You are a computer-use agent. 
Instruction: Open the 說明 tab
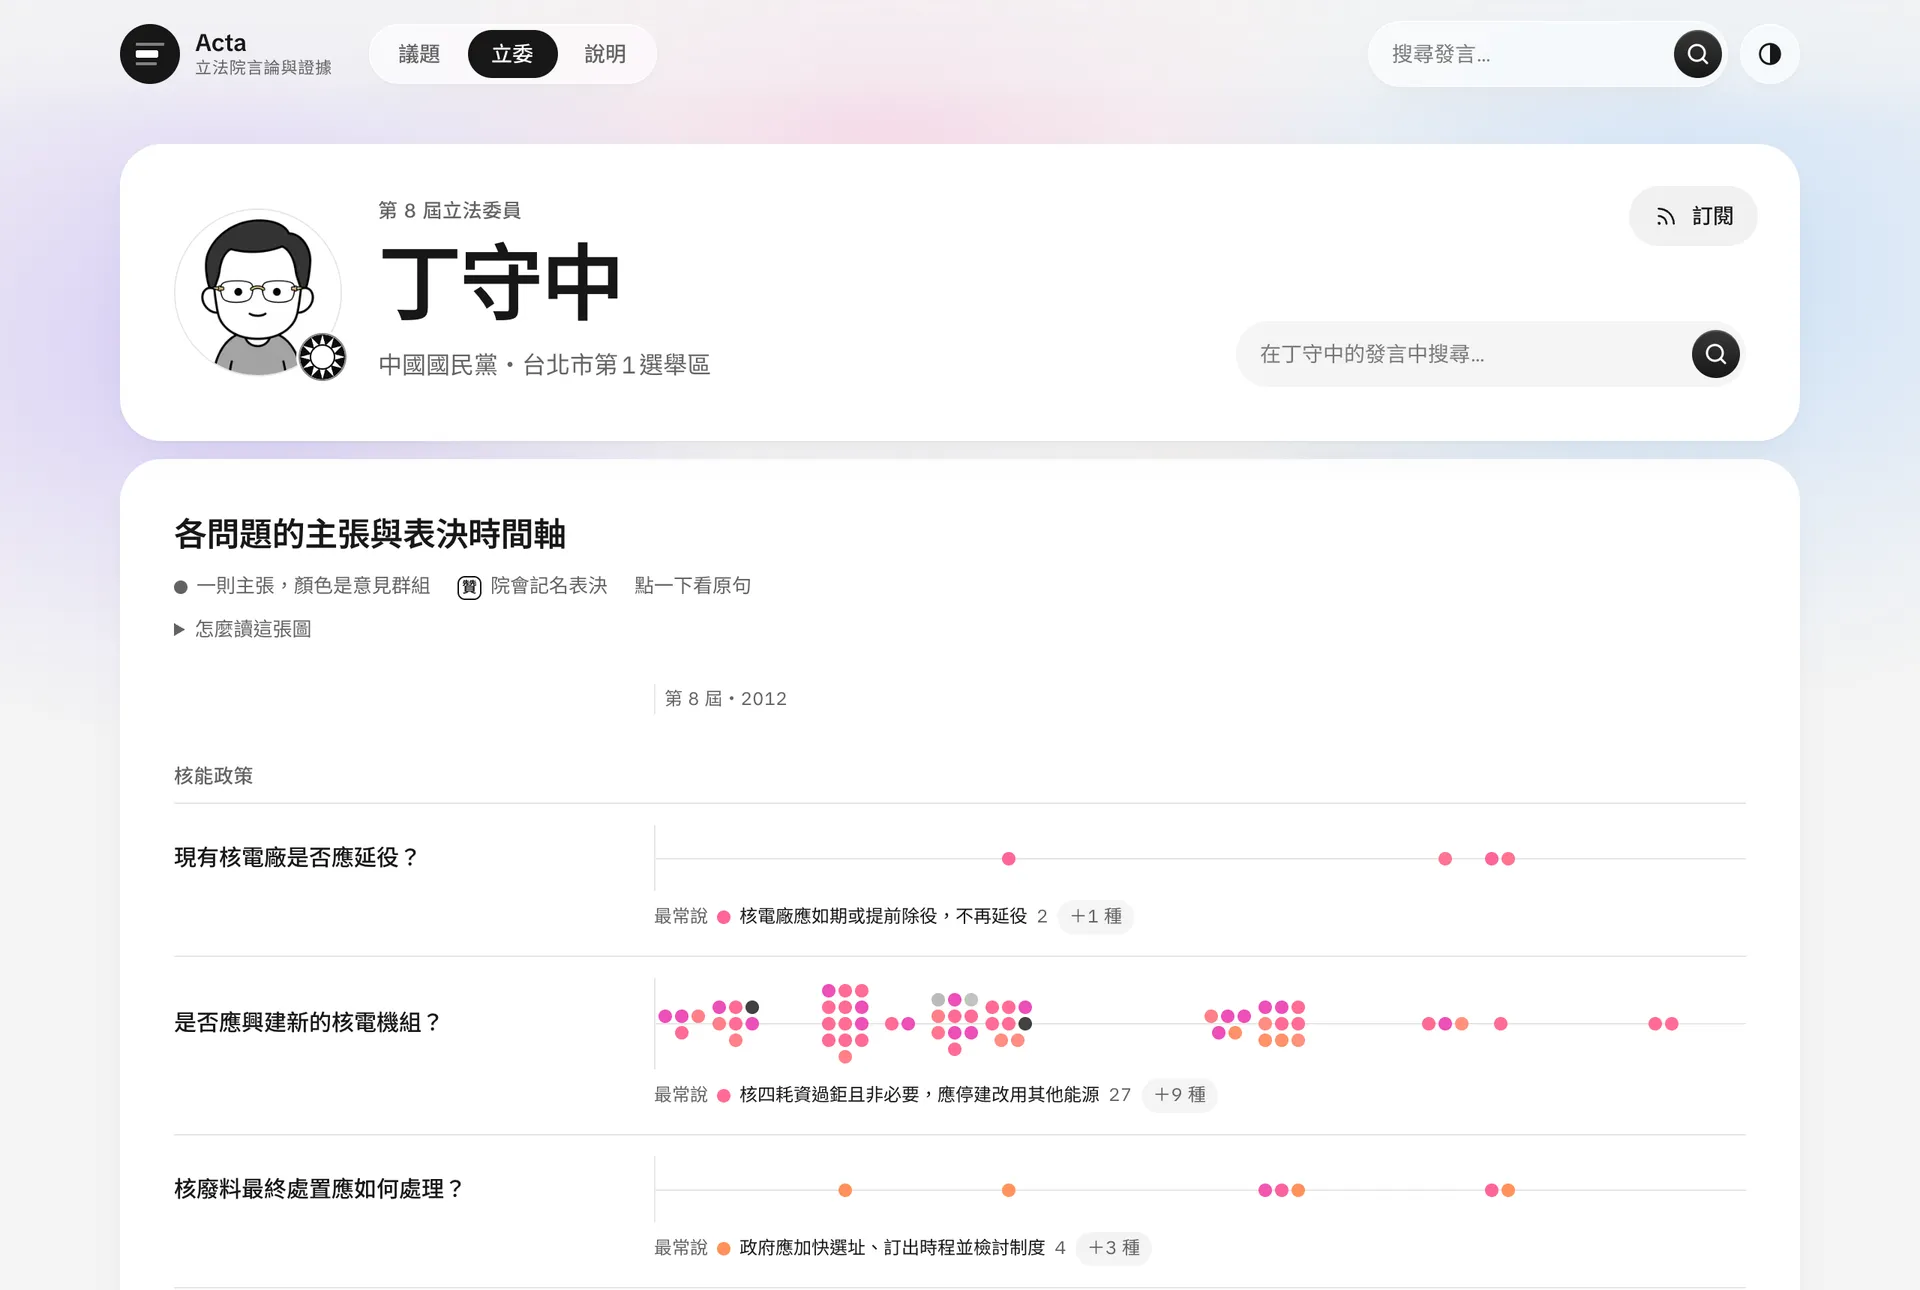(605, 54)
